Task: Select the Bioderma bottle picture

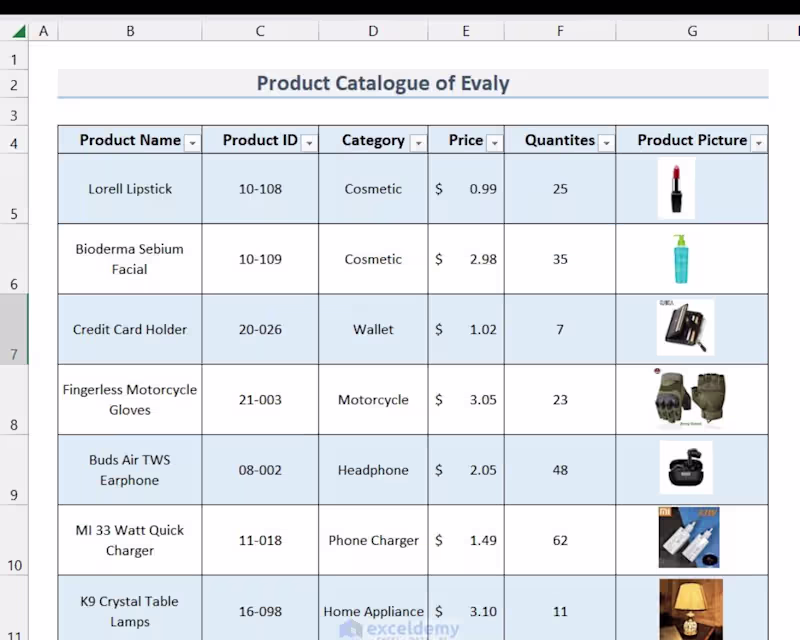Action: (x=681, y=259)
